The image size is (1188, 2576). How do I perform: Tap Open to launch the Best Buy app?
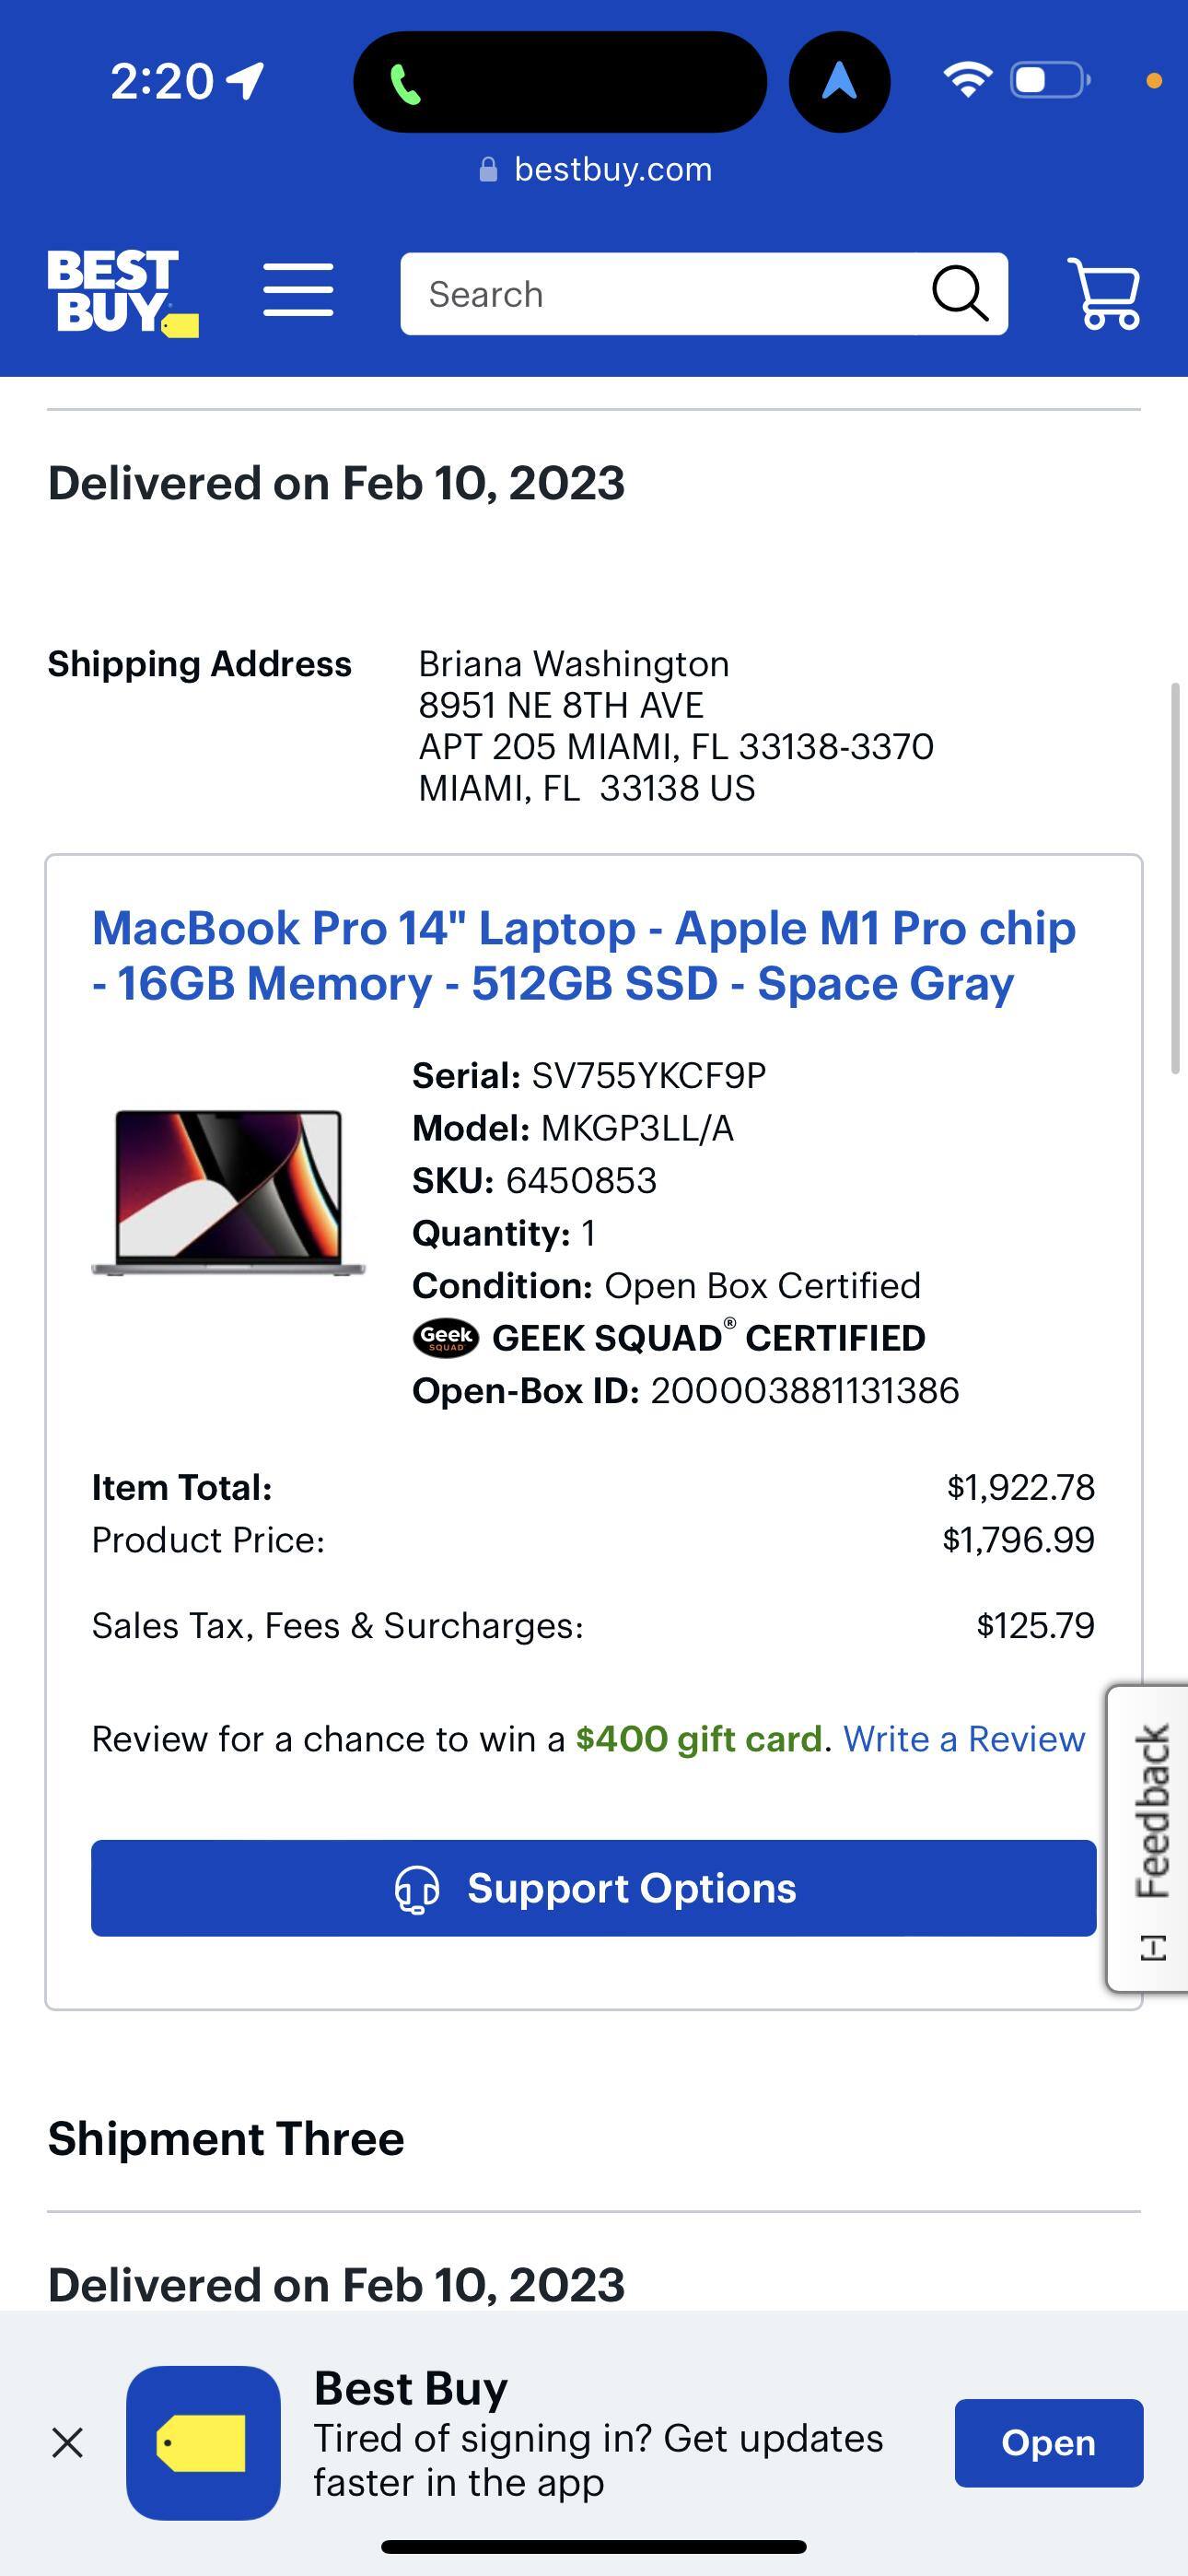click(x=1049, y=2443)
